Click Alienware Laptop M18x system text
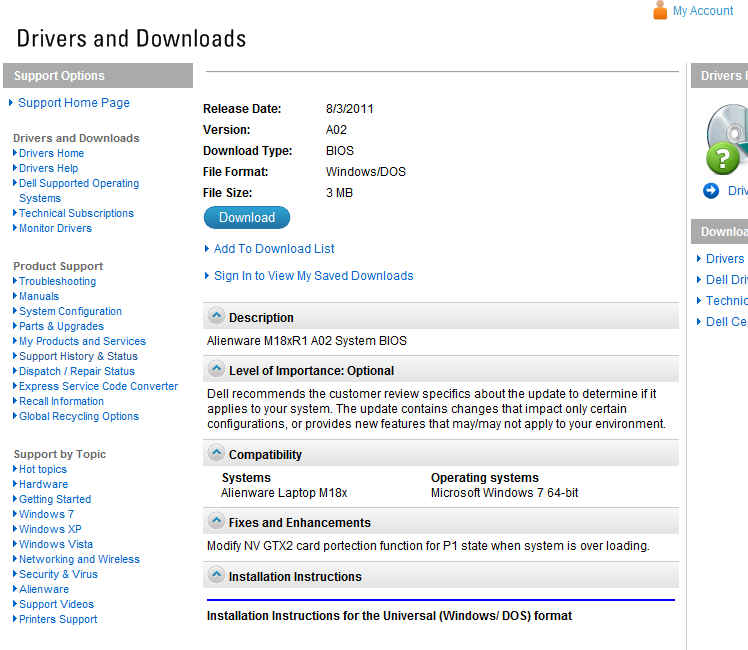Image resolution: width=748 pixels, height=650 pixels. (284, 493)
